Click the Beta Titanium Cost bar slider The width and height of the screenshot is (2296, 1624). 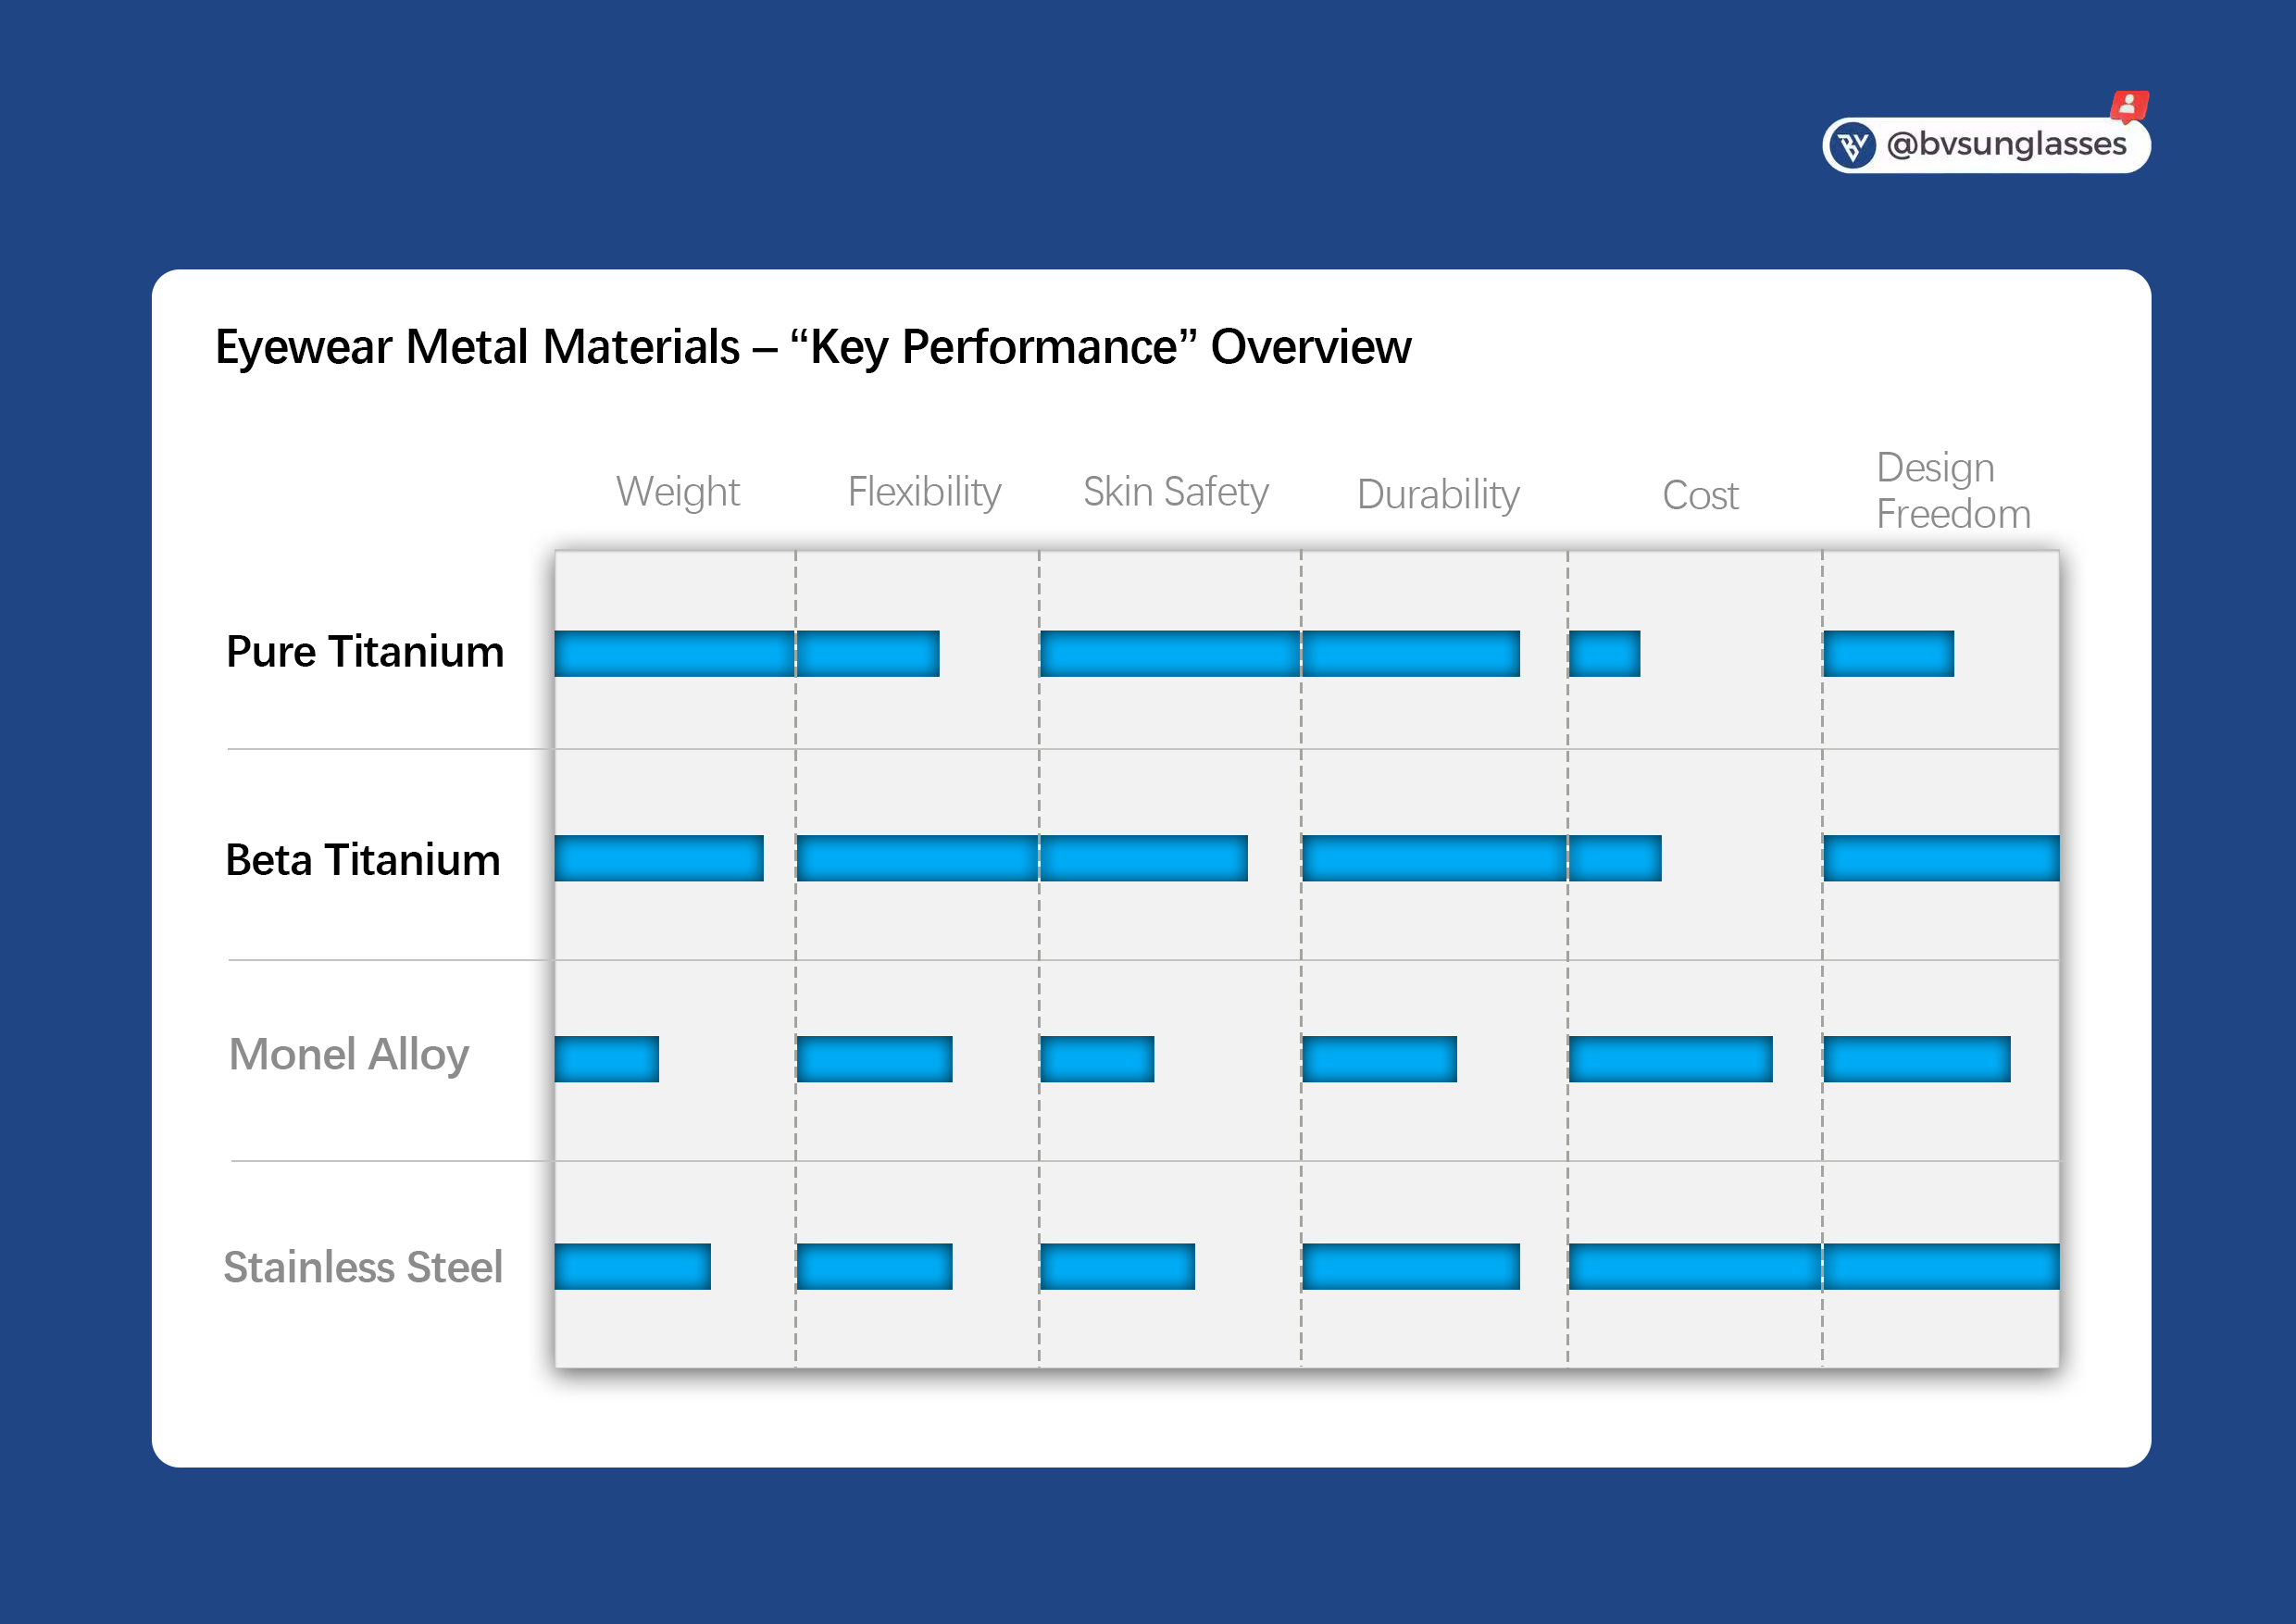click(x=1615, y=858)
